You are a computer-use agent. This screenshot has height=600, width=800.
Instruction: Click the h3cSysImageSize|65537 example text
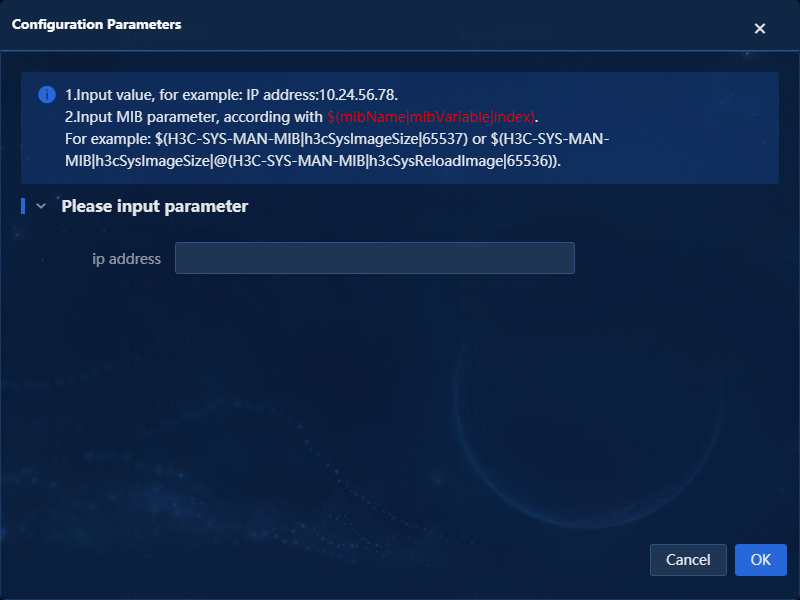point(383,139)
